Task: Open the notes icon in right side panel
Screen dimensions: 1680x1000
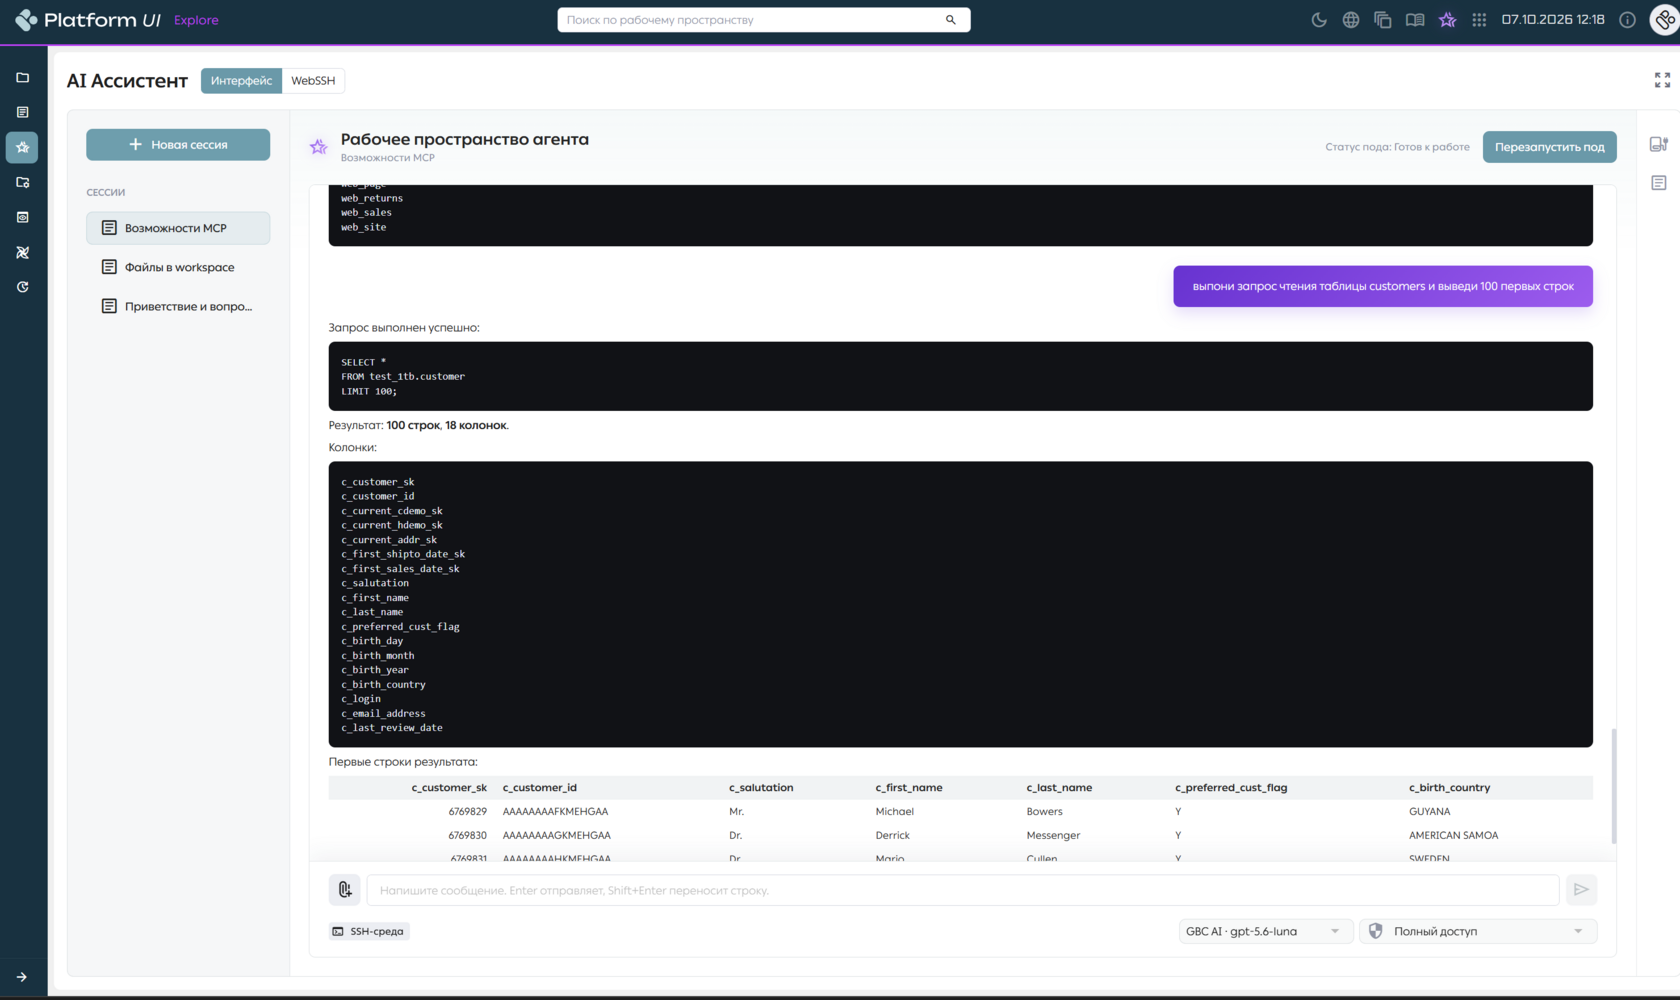Action: click(1659, 183)
